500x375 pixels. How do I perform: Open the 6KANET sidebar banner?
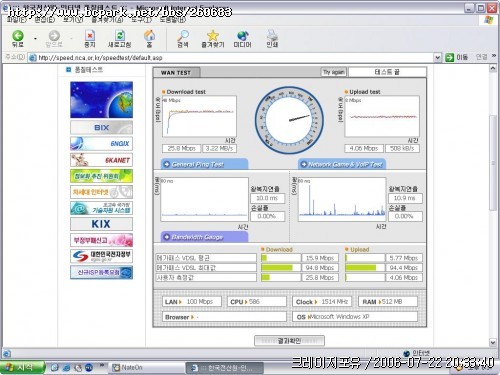click(101, 160)
